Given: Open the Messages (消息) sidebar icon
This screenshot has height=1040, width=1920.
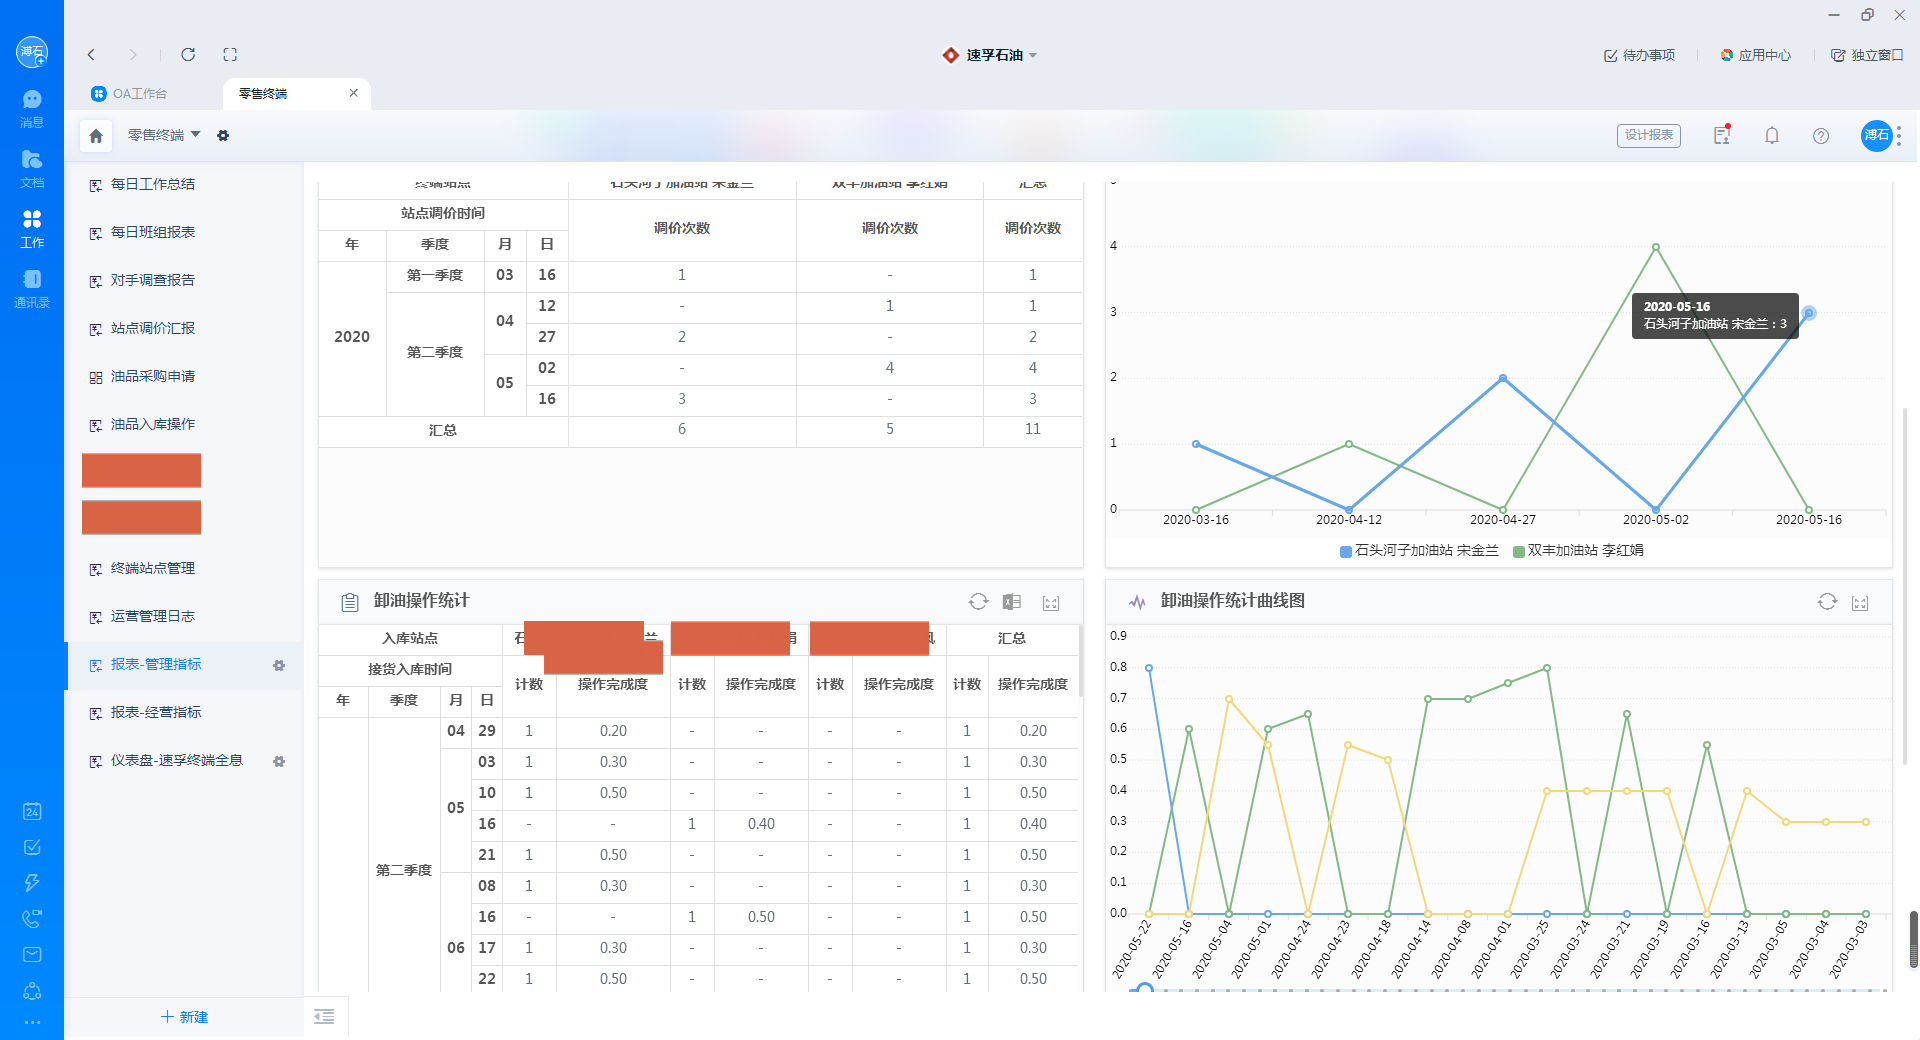Looking at the screenshot, I should point(32,109).
